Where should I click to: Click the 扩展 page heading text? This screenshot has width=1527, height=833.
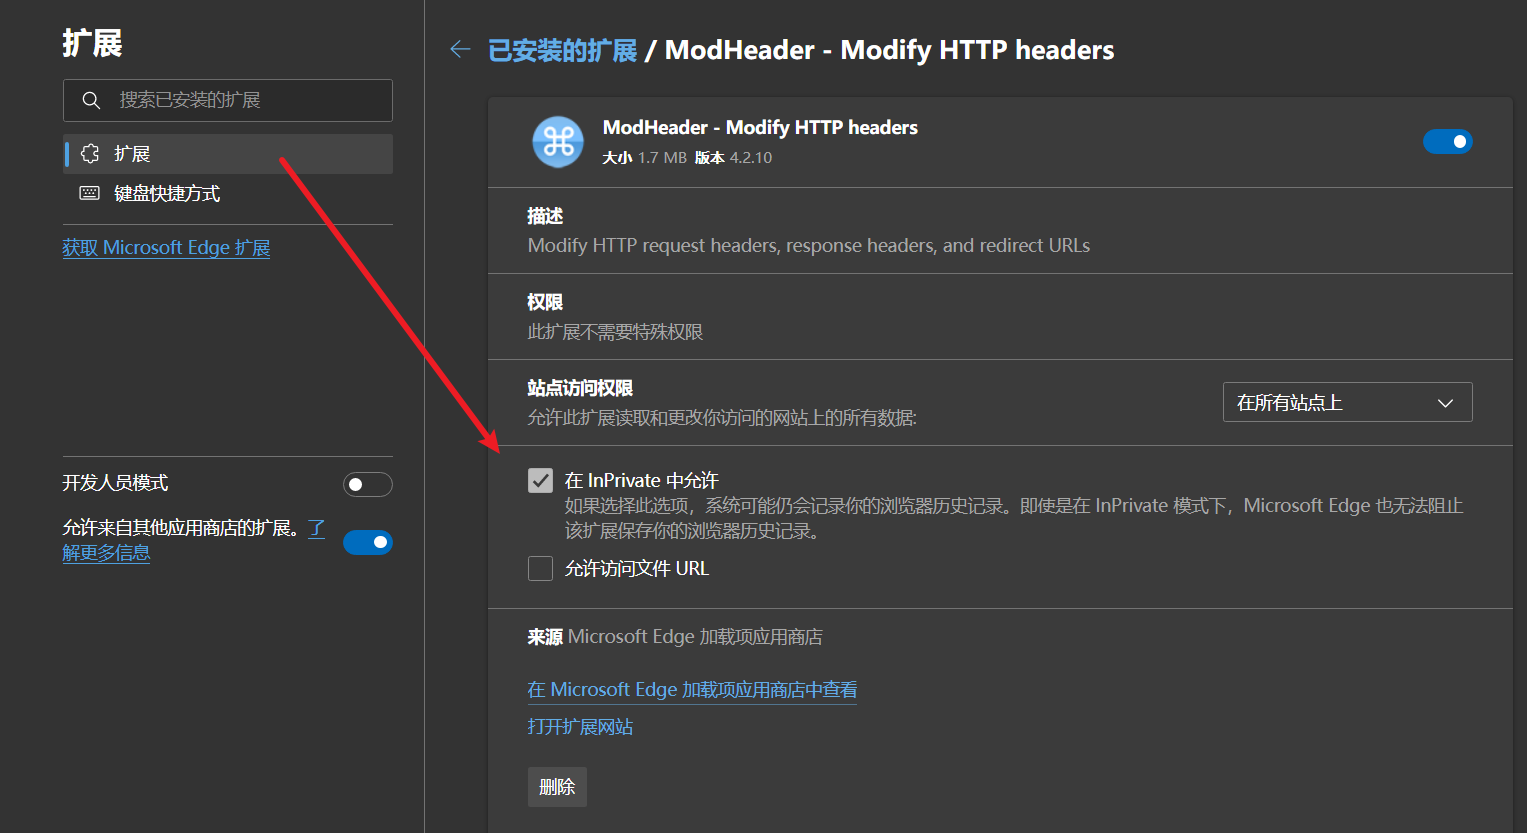(x=92, y=43)
